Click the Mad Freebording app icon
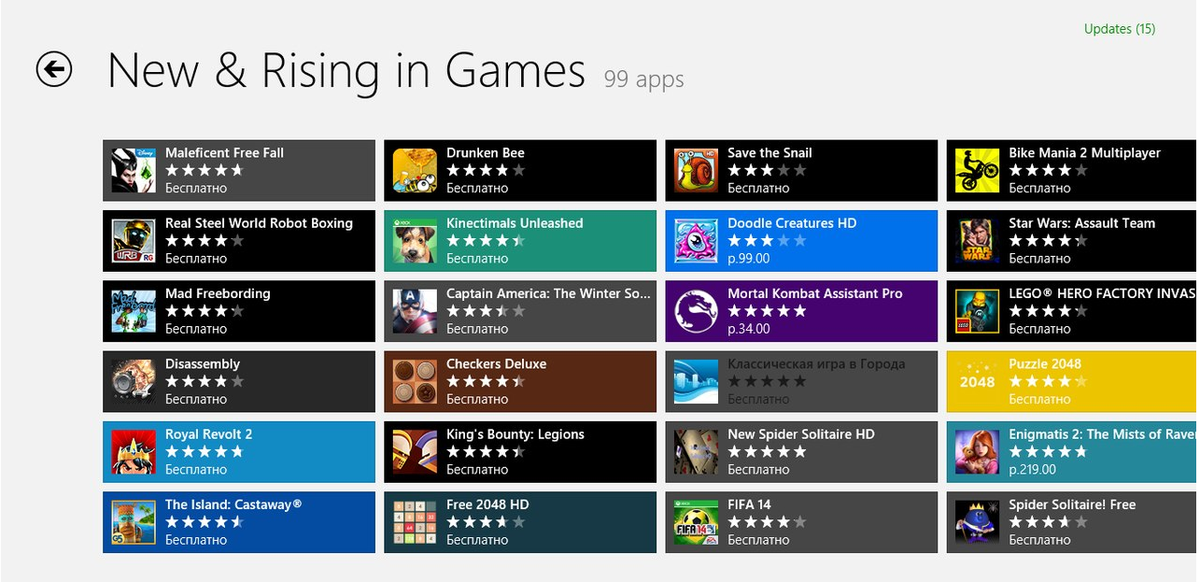This screenshot has height=582, width=1200. click(x=134, y=311)
